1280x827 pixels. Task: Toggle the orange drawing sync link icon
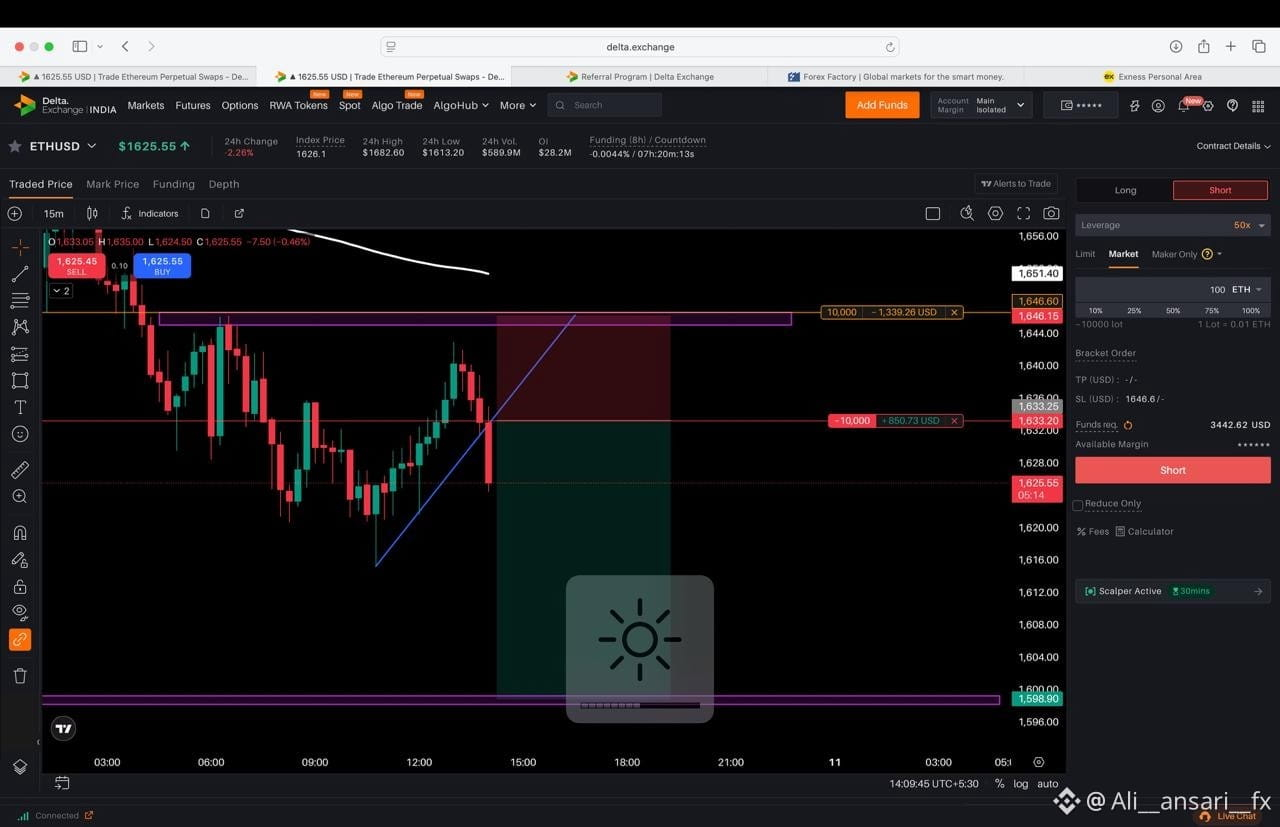pyautogui.click(x=20, y=640)
